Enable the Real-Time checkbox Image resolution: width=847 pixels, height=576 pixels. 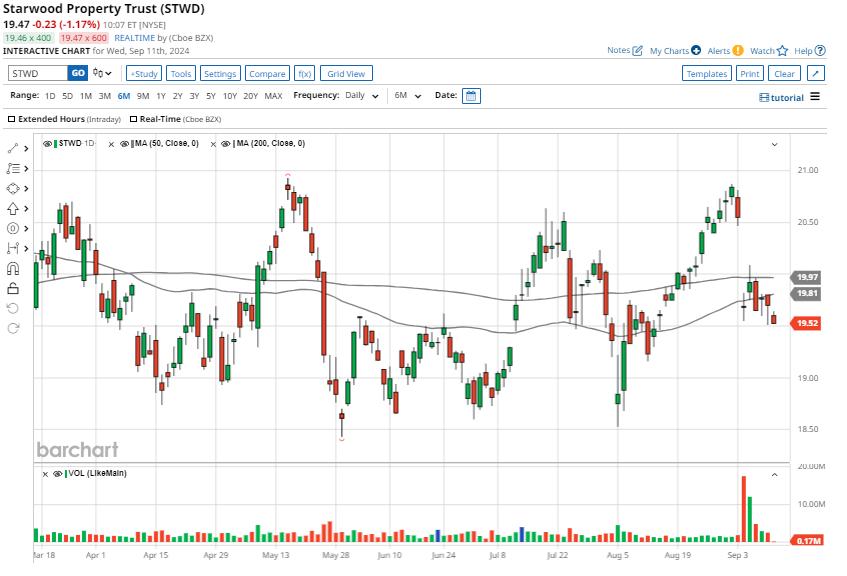[x=133, y=119]
